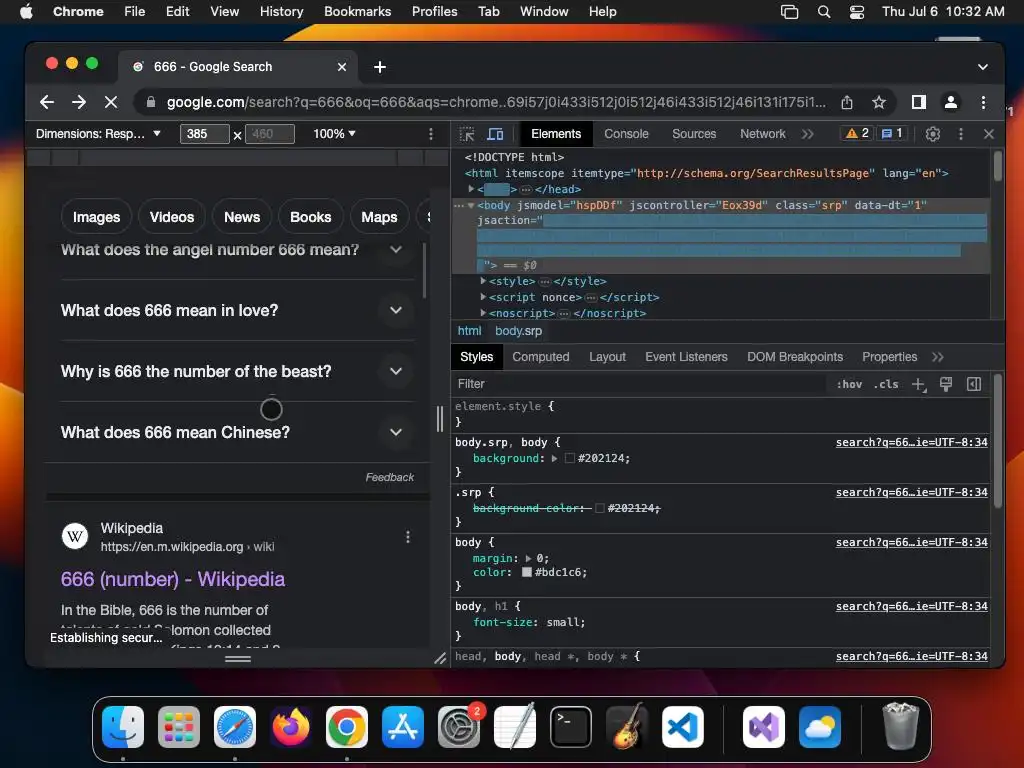Viewport: 1024px width, 768px height.
Task: Close the DevTools panel
Action: (x=989, y=134)
